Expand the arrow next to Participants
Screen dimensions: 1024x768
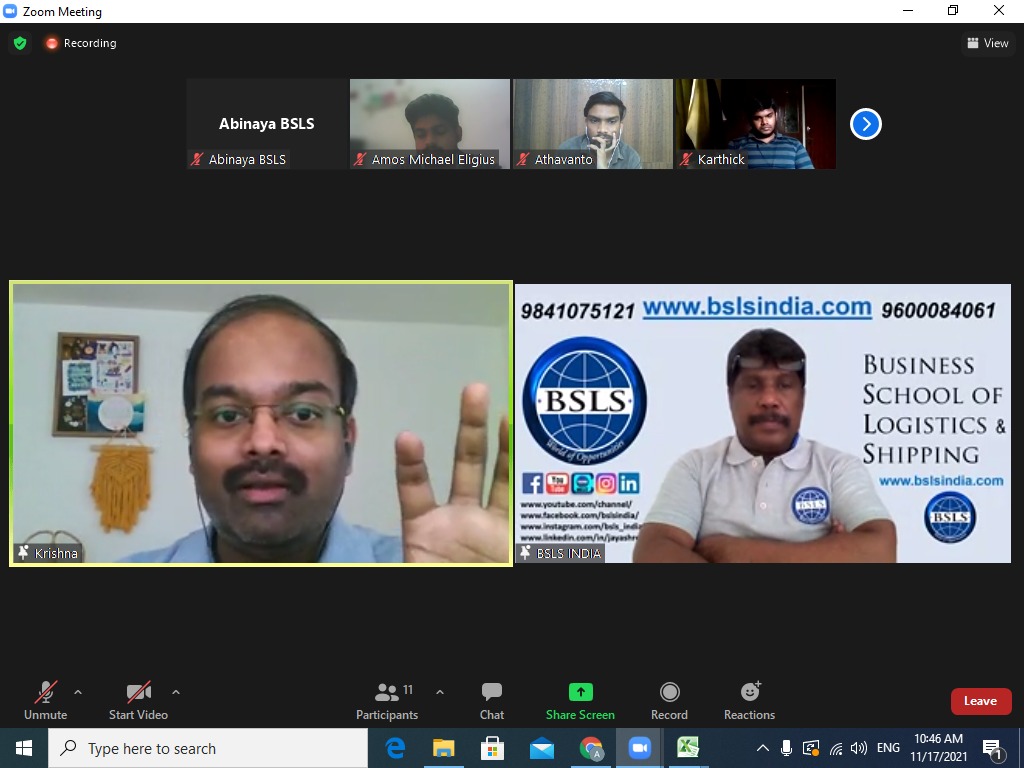(440, 692)
